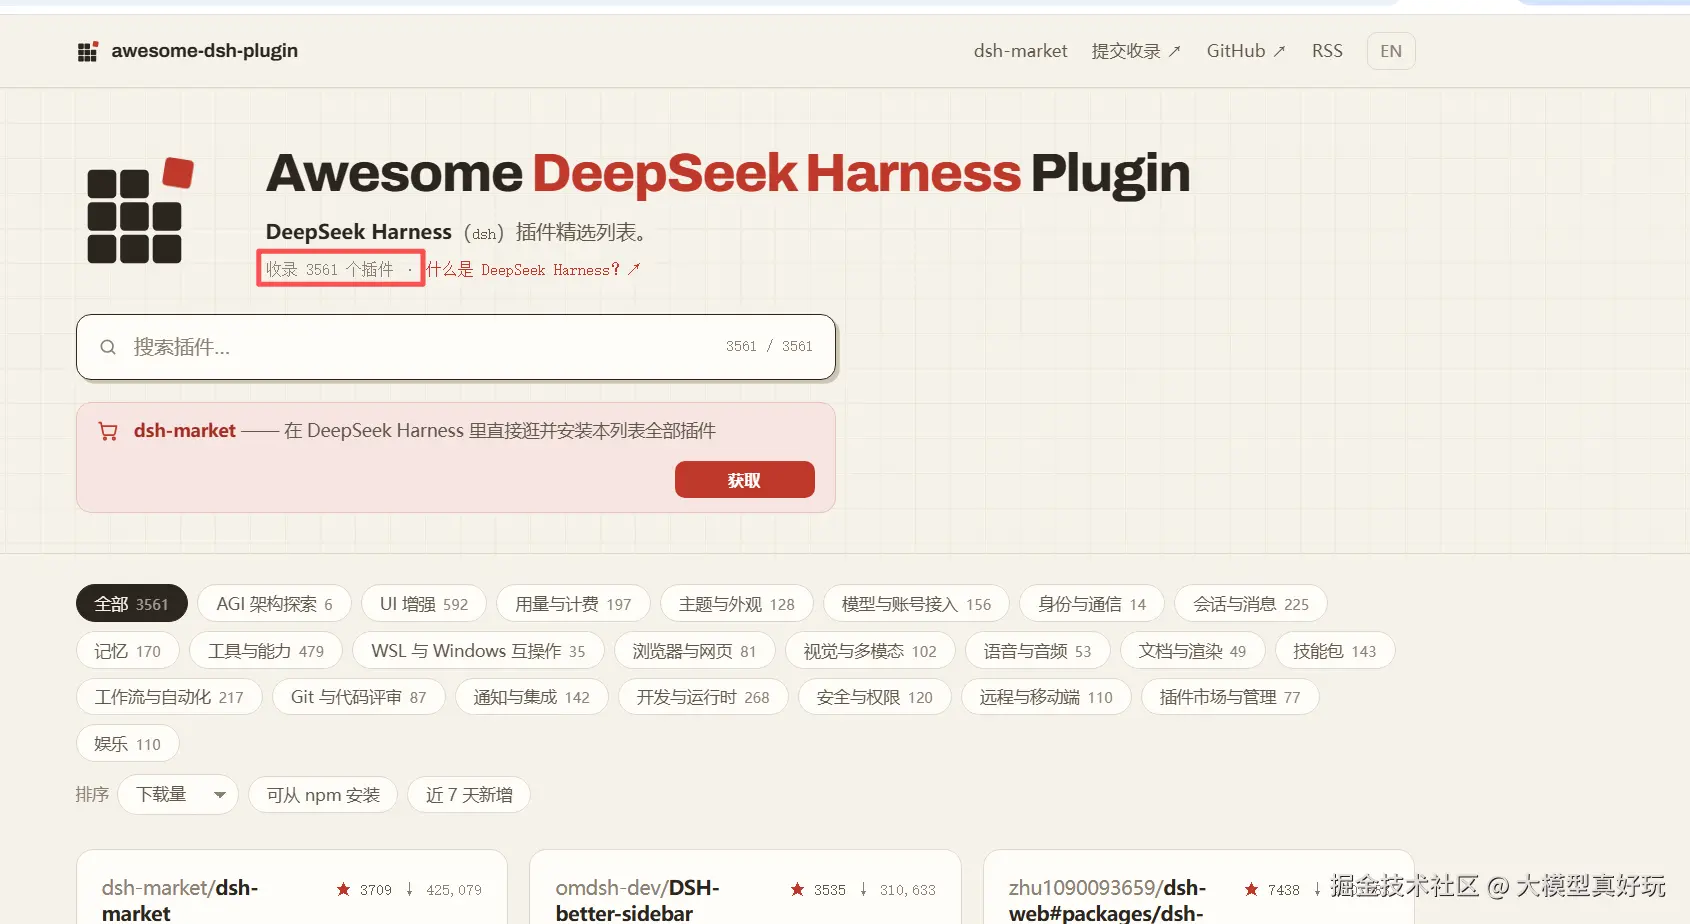This screenshot has width=1690, height=924.
Task: Open the zhu1090093659/dsh-web plugin card
Action: click(x=1199, y=887)
